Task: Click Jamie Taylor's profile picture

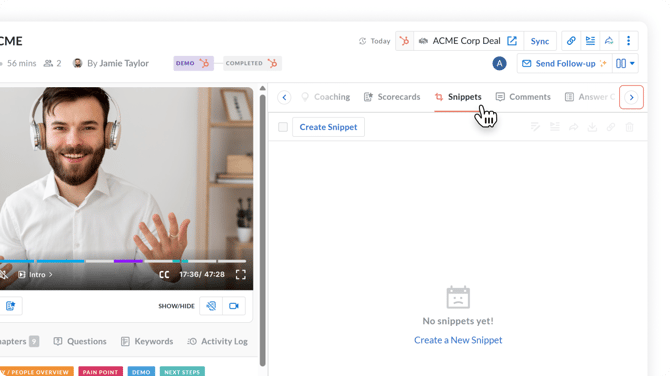Action: [x=77, y=63]
